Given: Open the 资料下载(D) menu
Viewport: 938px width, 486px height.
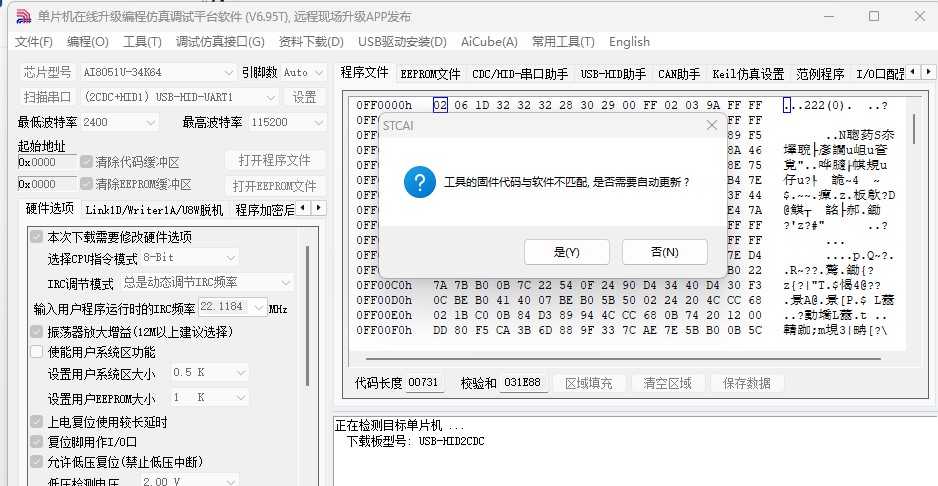Looking at the screenshot, I should pyautogui.click(x=311, y=42).
